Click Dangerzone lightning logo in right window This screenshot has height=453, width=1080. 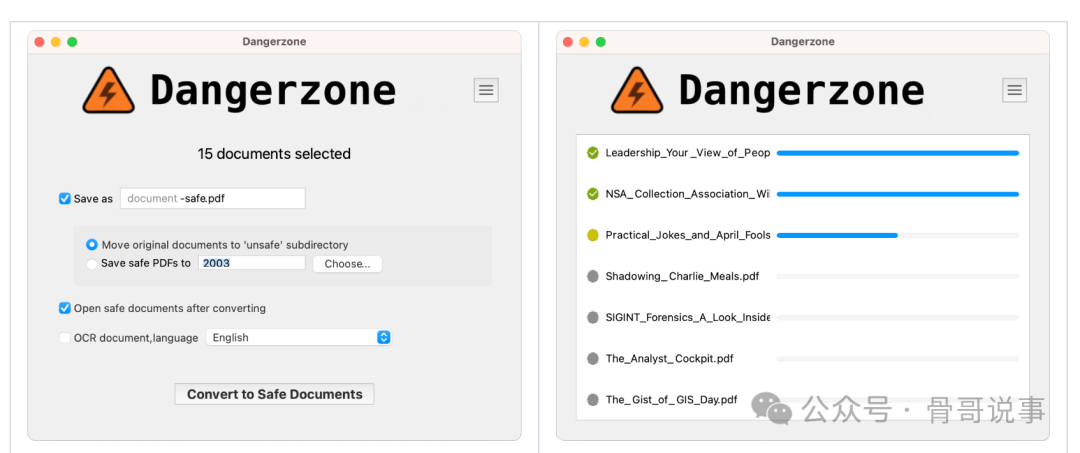(636, 90)
